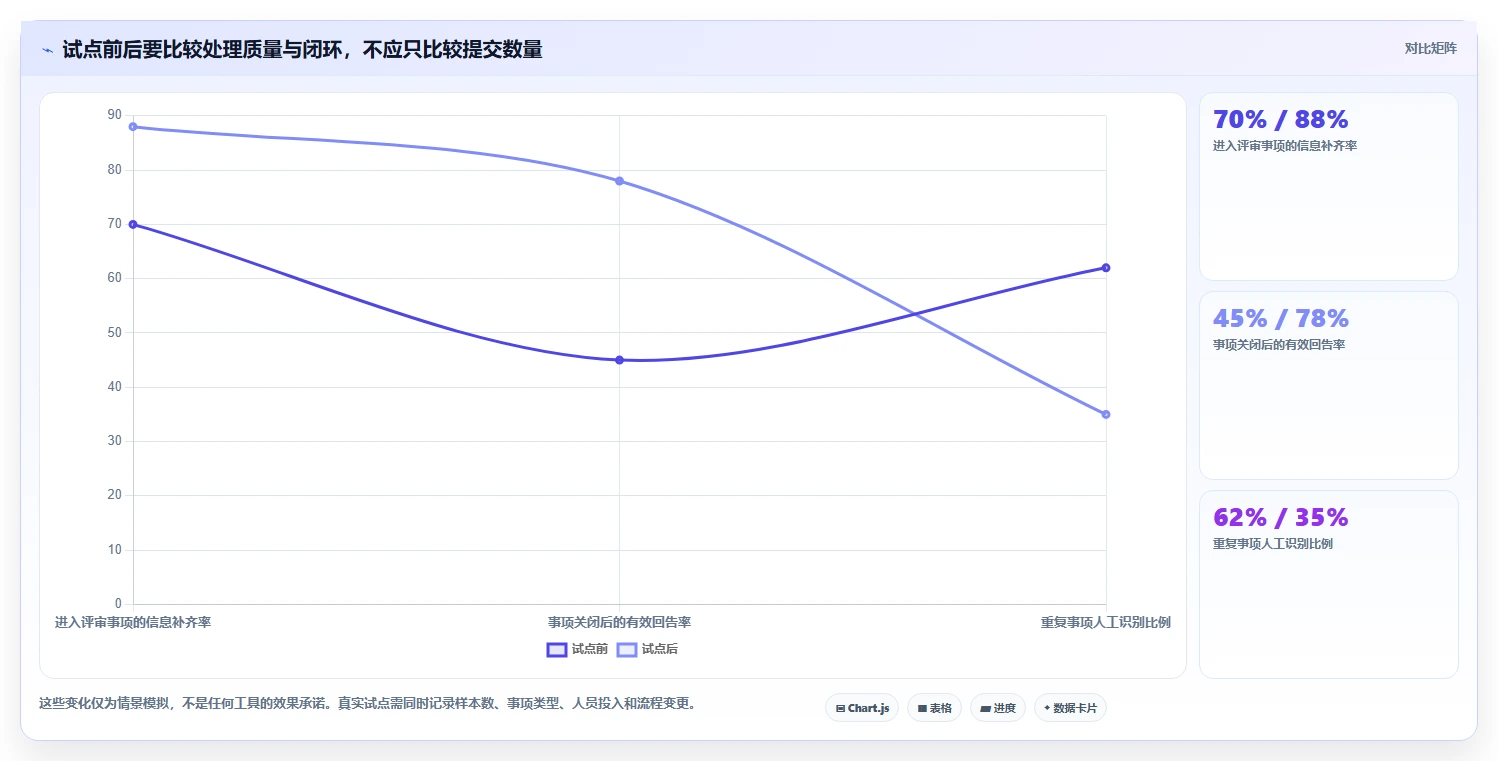The width and height of the screenshot is (1498, 761).
Task: Click x-axis label 进入评审事项的信息补齐率
Action: (x=133, y=622)
